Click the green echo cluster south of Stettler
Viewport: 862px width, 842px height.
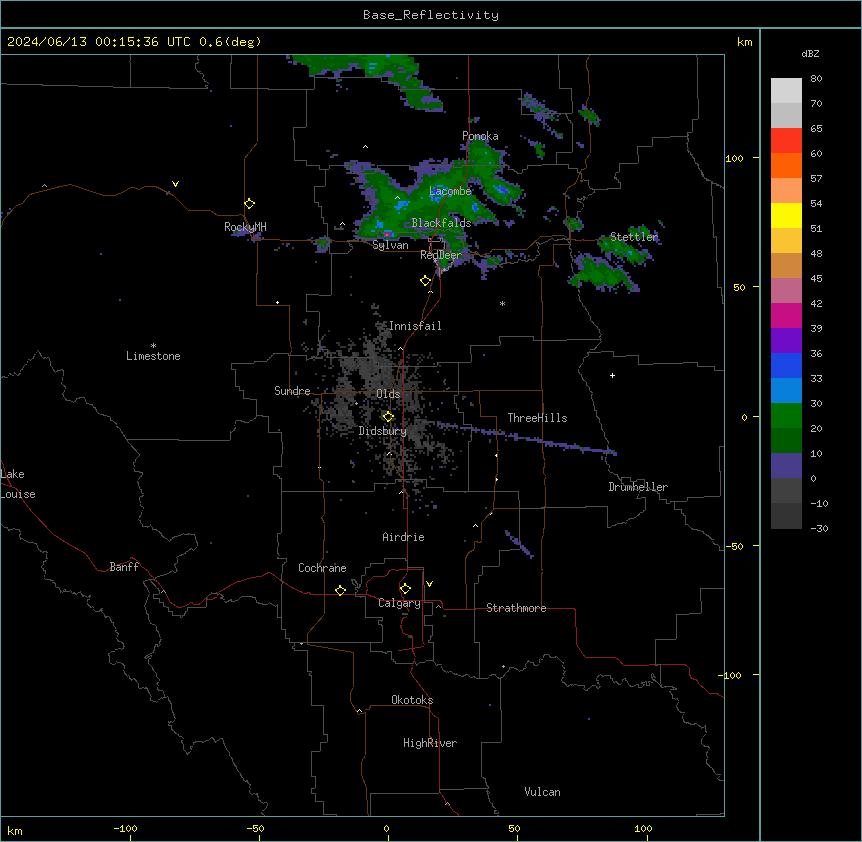click(x=603, y=273)
